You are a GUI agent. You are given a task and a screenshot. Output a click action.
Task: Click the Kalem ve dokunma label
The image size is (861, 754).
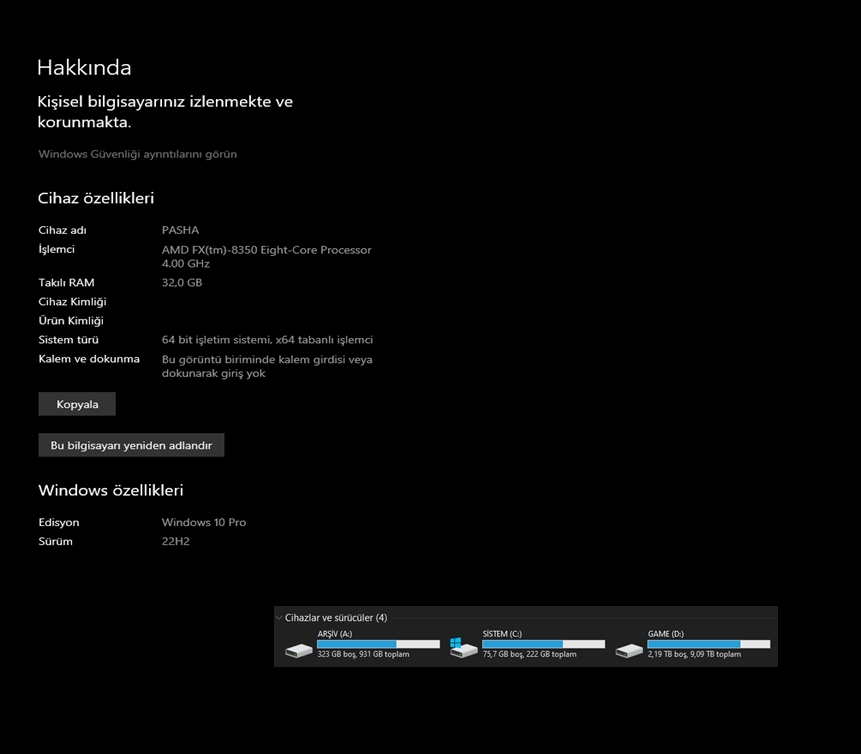coord(89,359)
